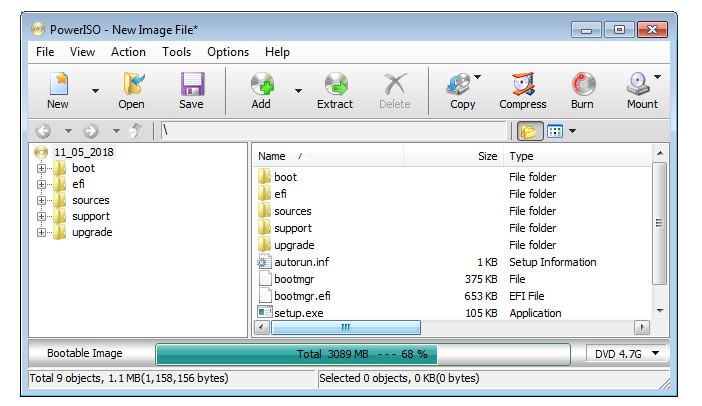
Task: Select the support folder in file list
Action: 293,228
